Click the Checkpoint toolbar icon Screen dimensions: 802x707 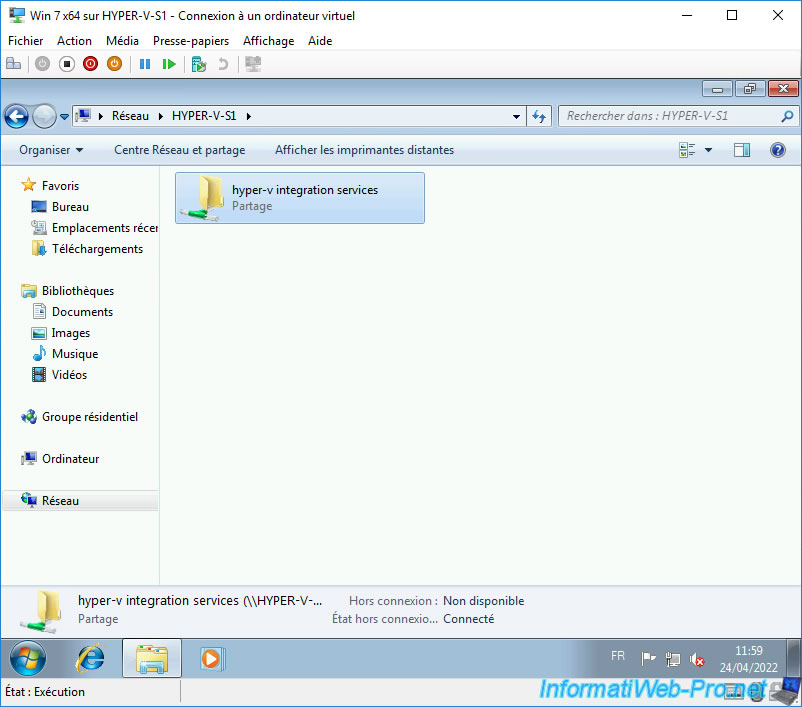point(198,64)
